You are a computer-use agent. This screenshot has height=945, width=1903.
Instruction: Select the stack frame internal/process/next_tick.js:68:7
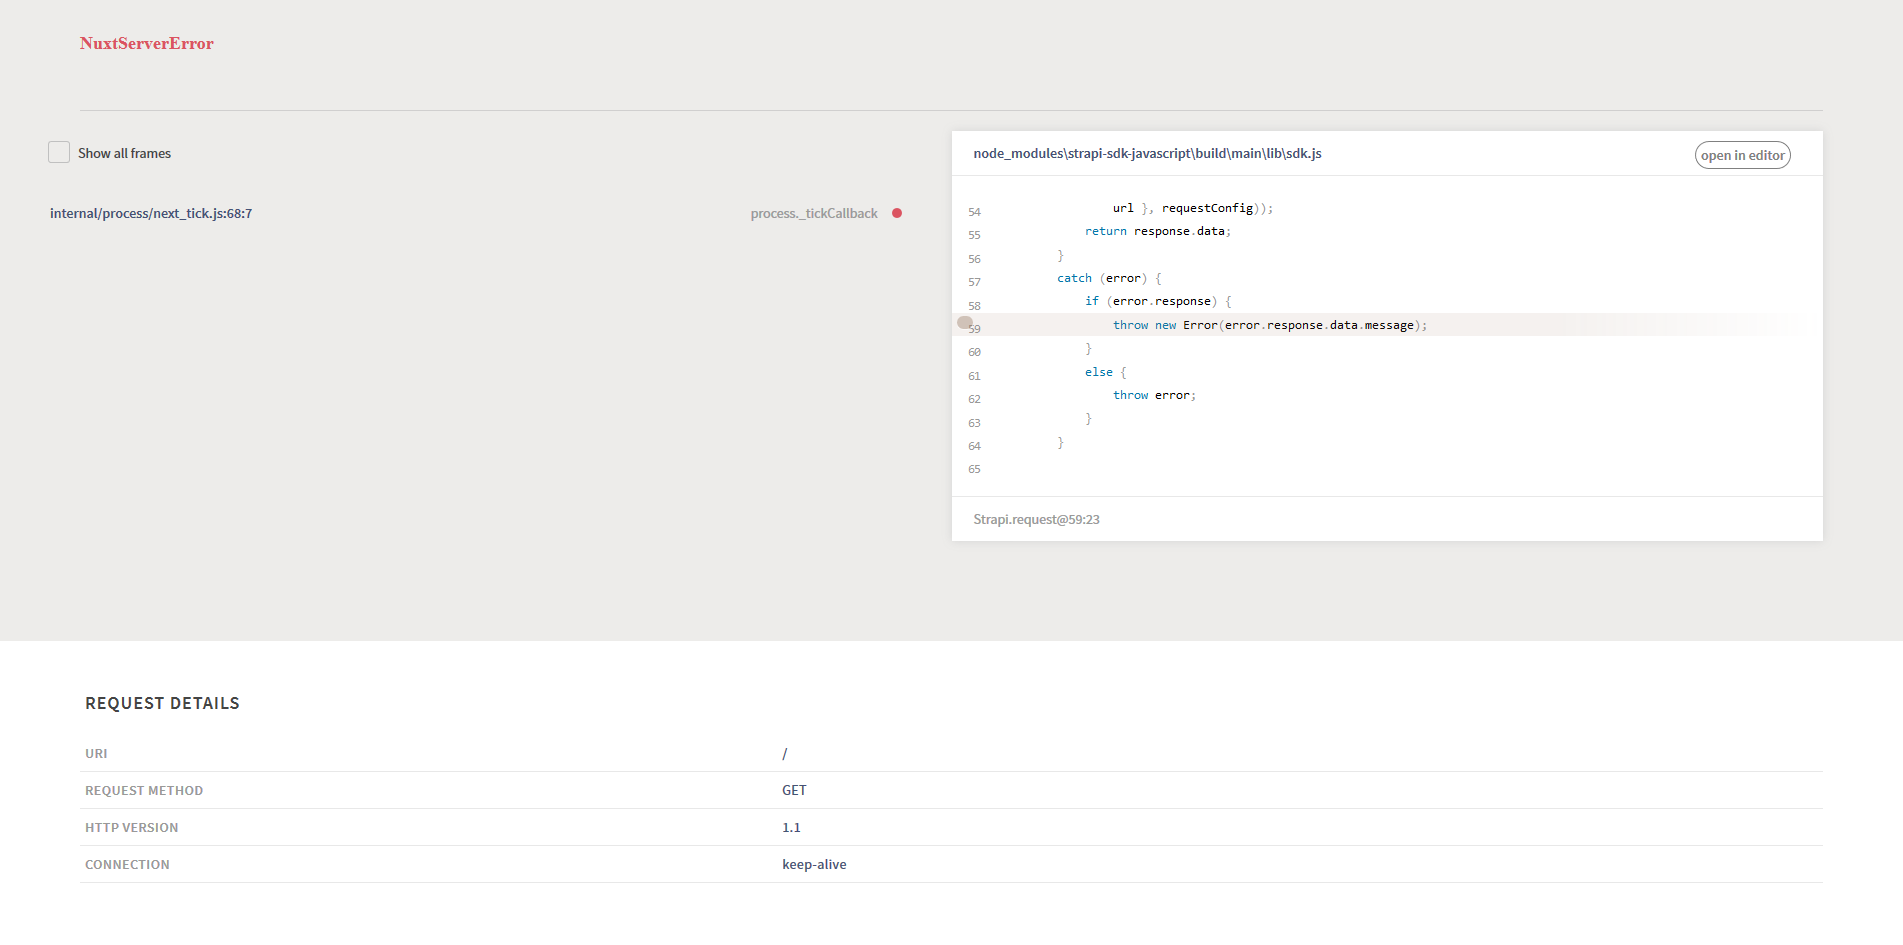click(151, 213)
